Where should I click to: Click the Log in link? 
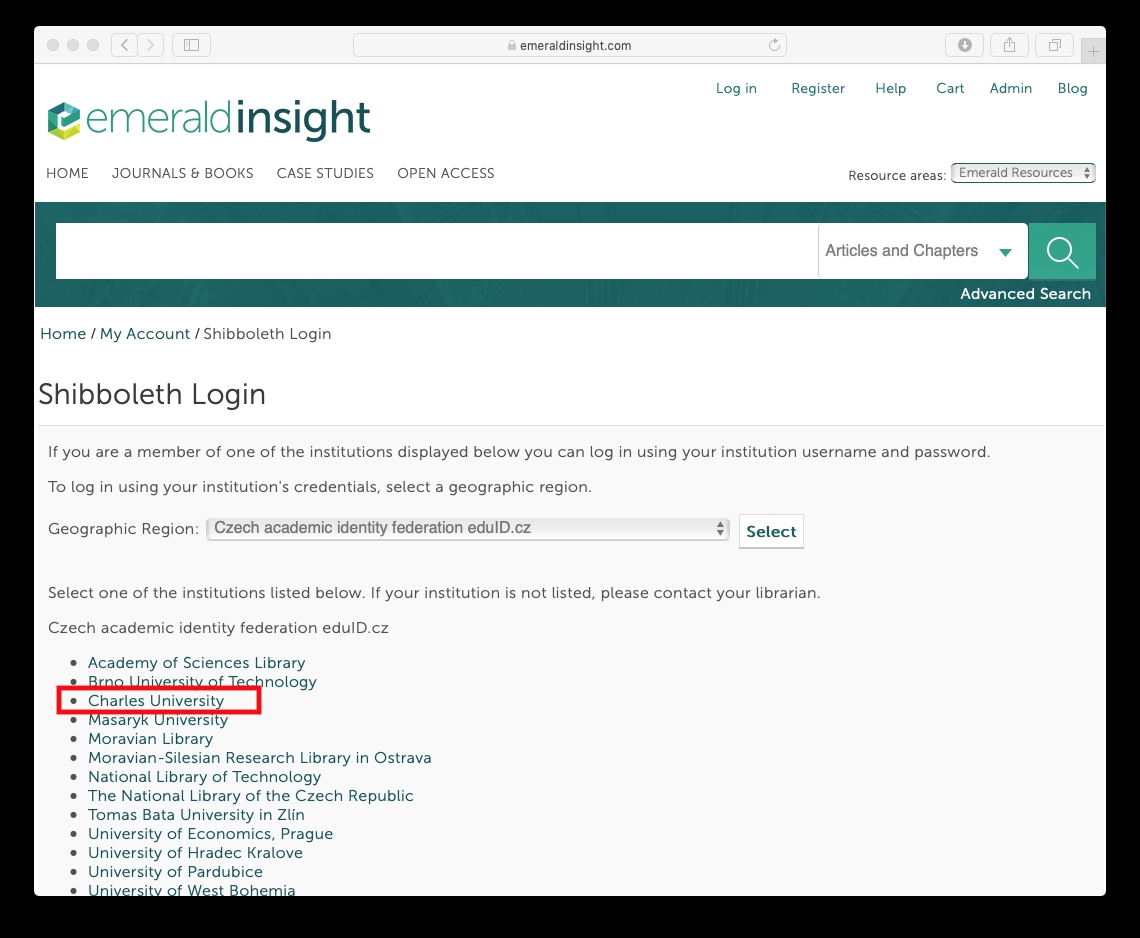coord(736,88)
